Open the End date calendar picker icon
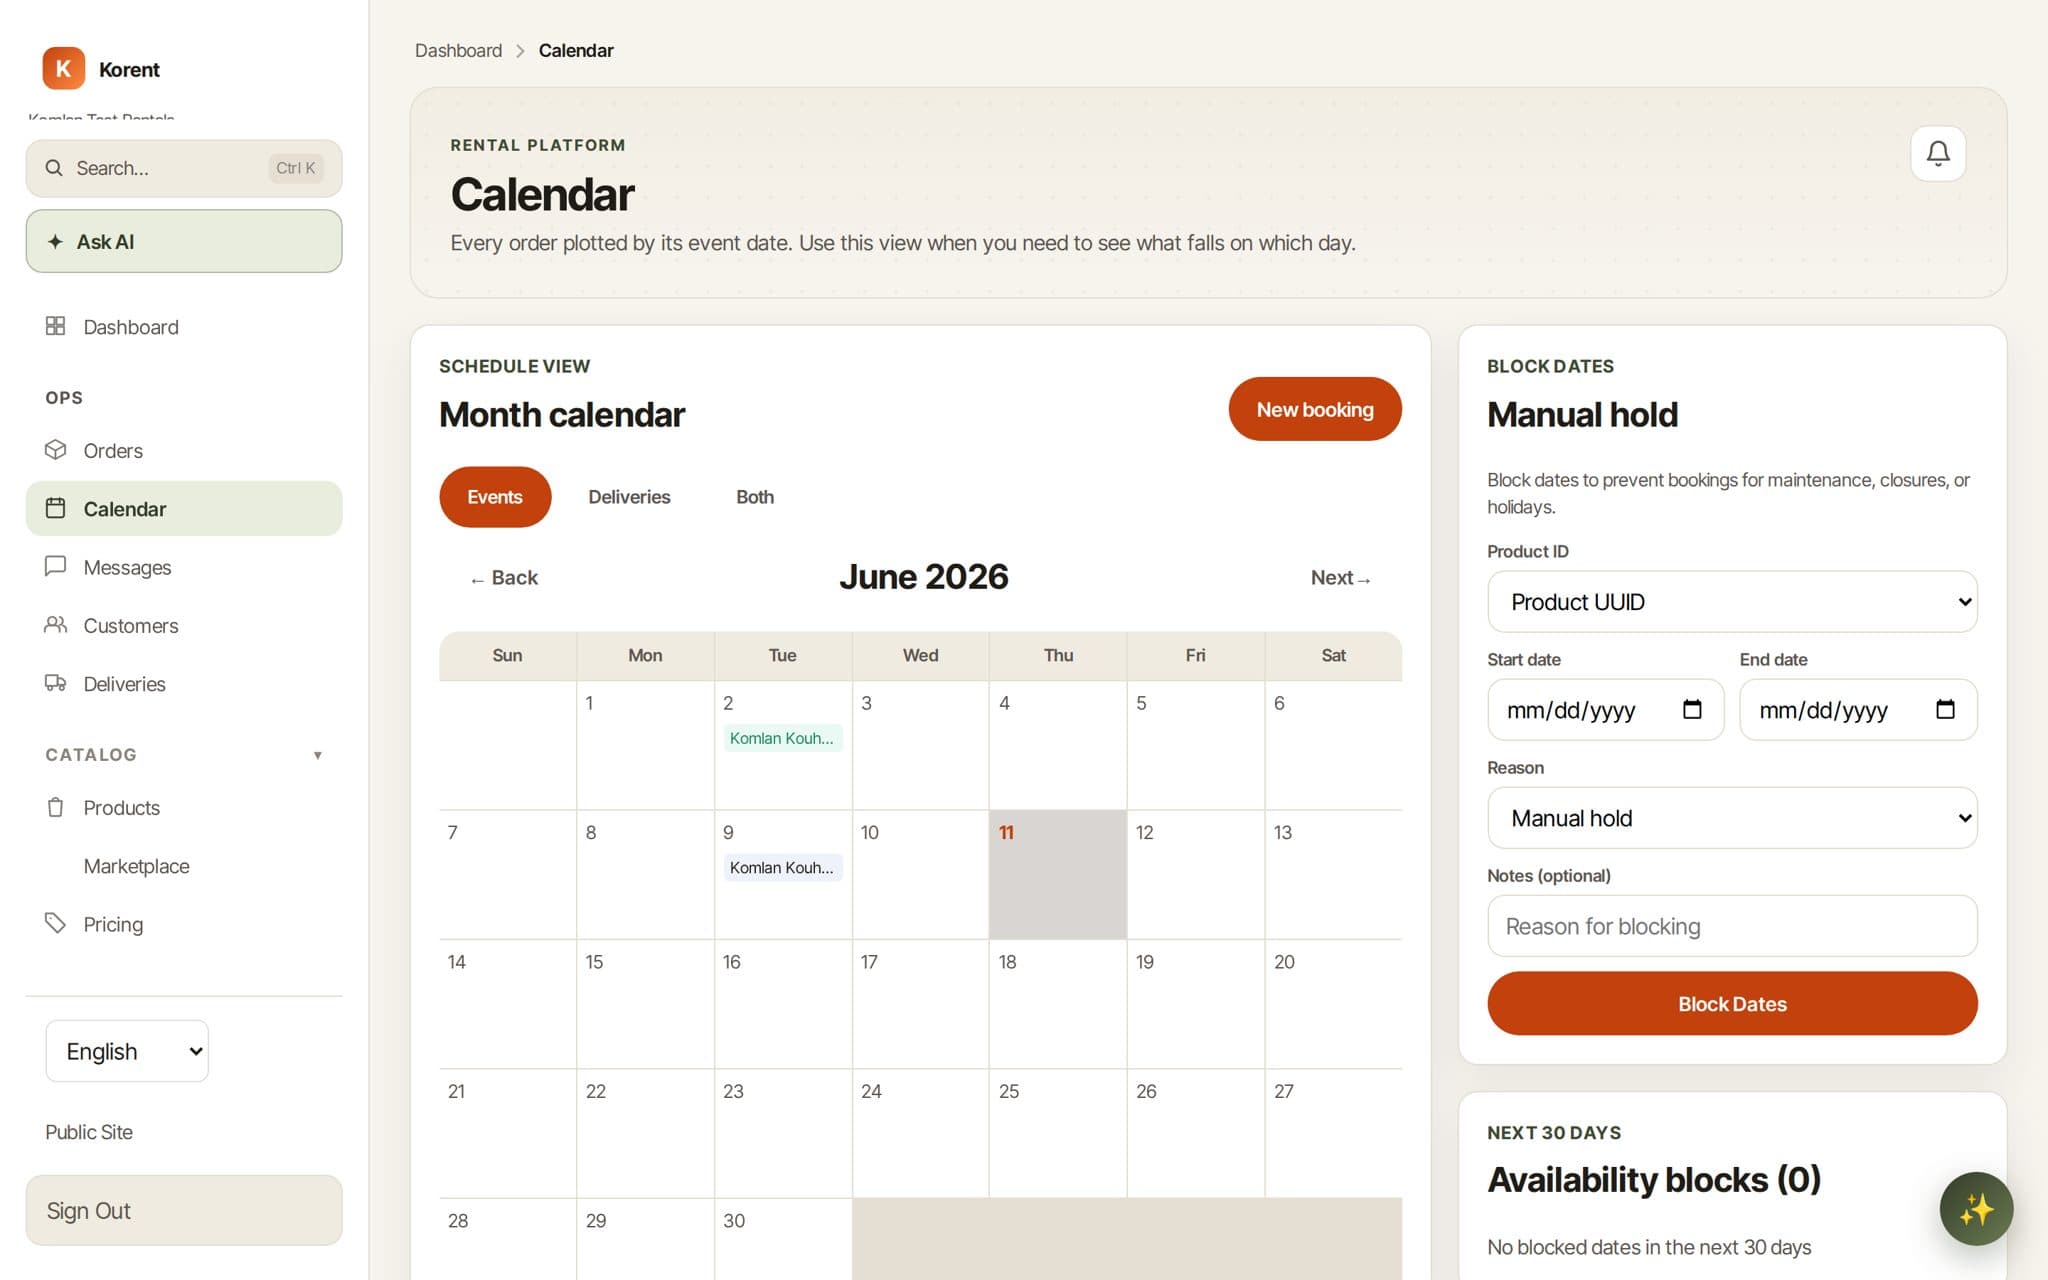Screen dimensions: 2048x1280 (x=1945, y=709)
